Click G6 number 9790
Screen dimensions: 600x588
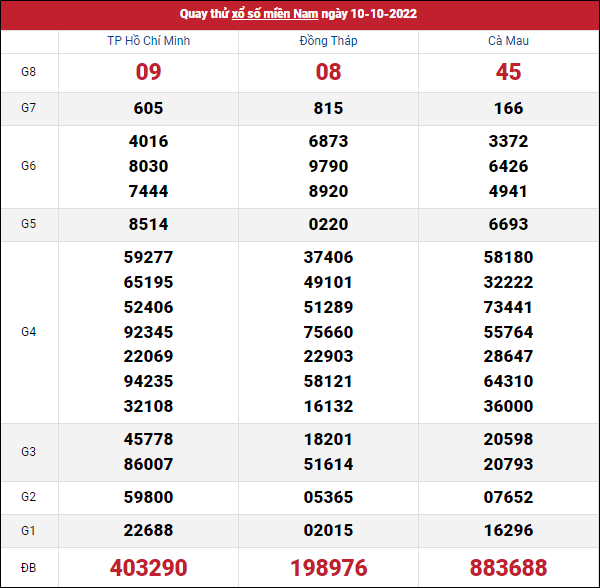click(x=328, y=166)
